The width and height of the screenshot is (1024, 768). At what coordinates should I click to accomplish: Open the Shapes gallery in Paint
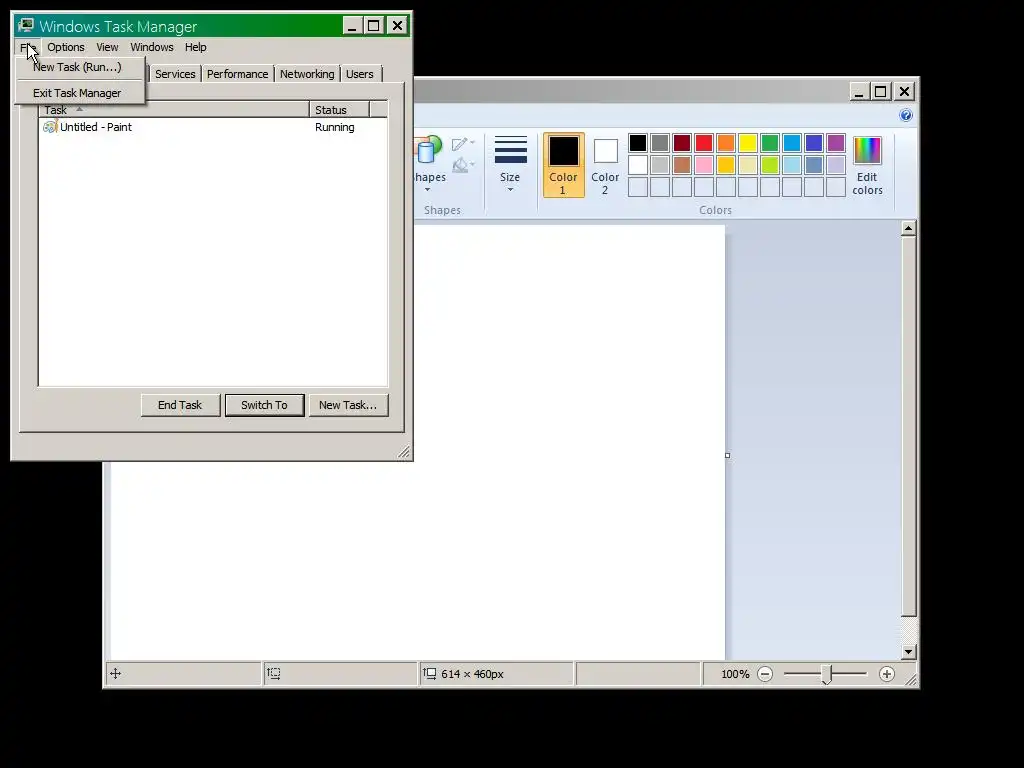click(x=430, y=163)
